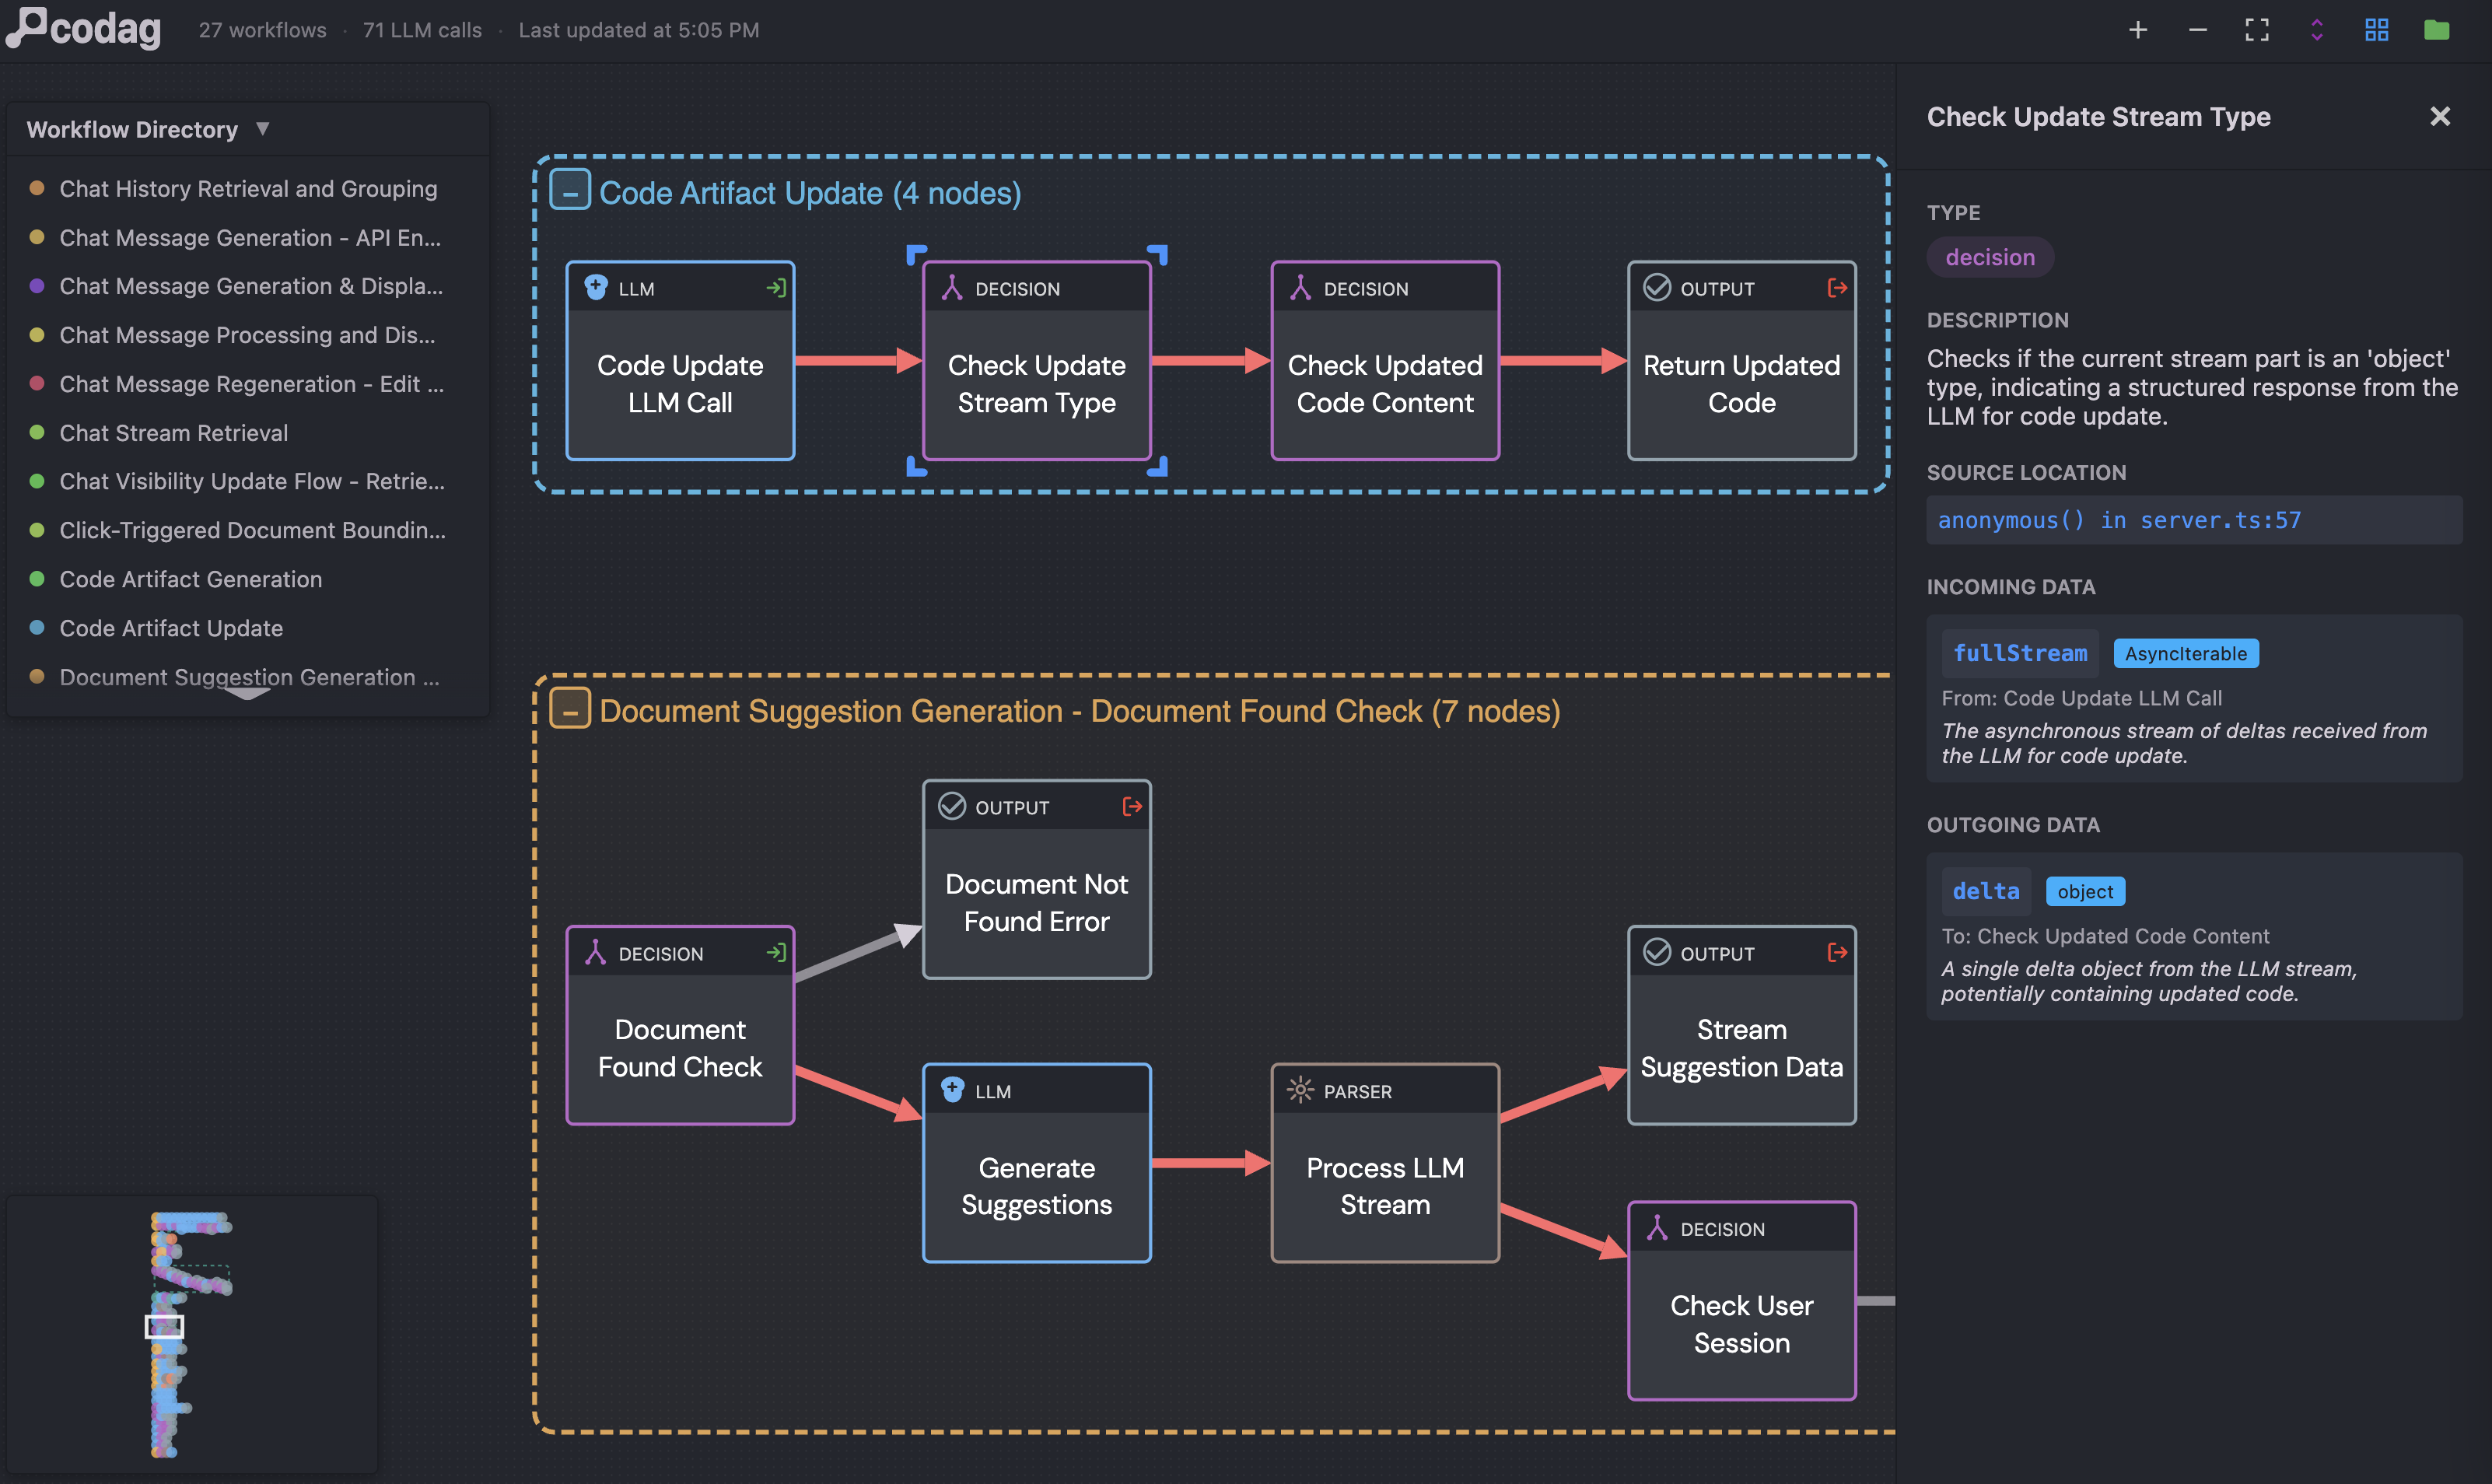Select Code Artifact Generation workflow
Screen dimensions: 2492x1484
[190, 579]
